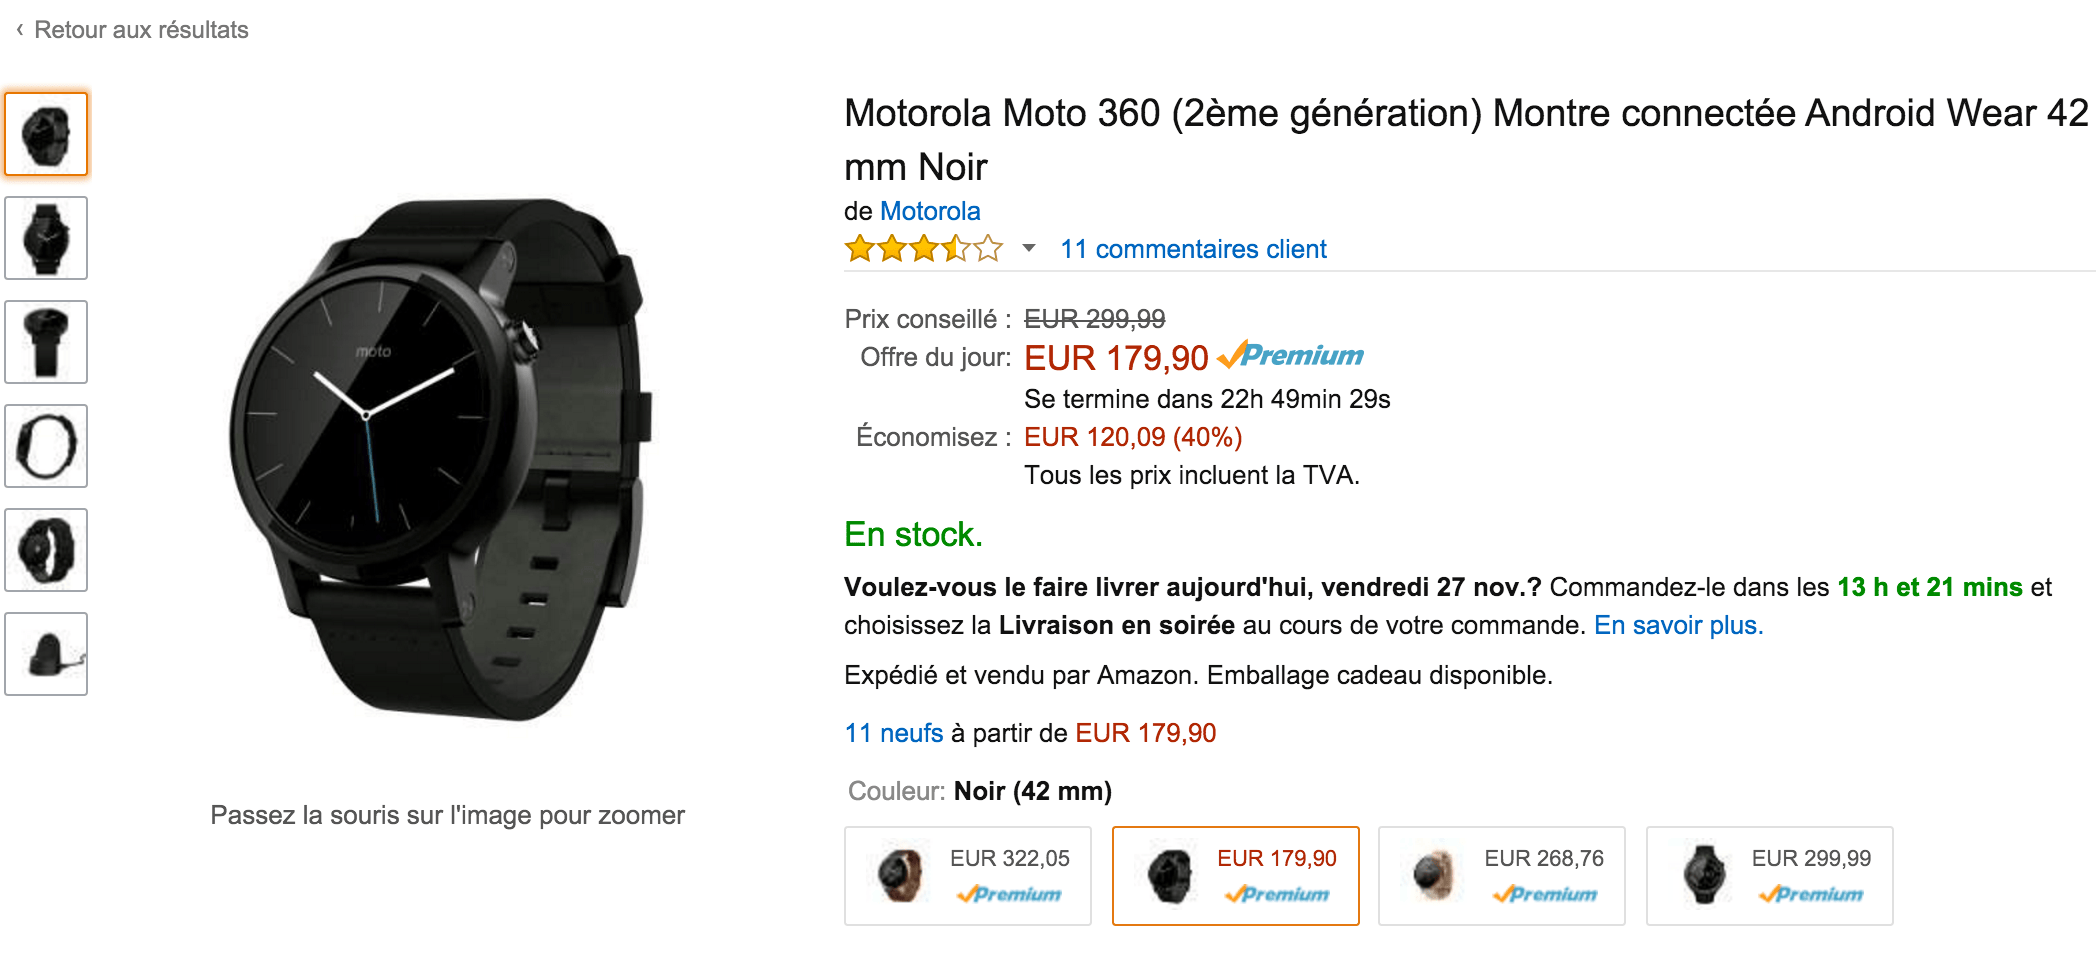This screenshot has width=2096, height=956.
Task: Go back via Retour aux résultats
Action: point(141,30)
